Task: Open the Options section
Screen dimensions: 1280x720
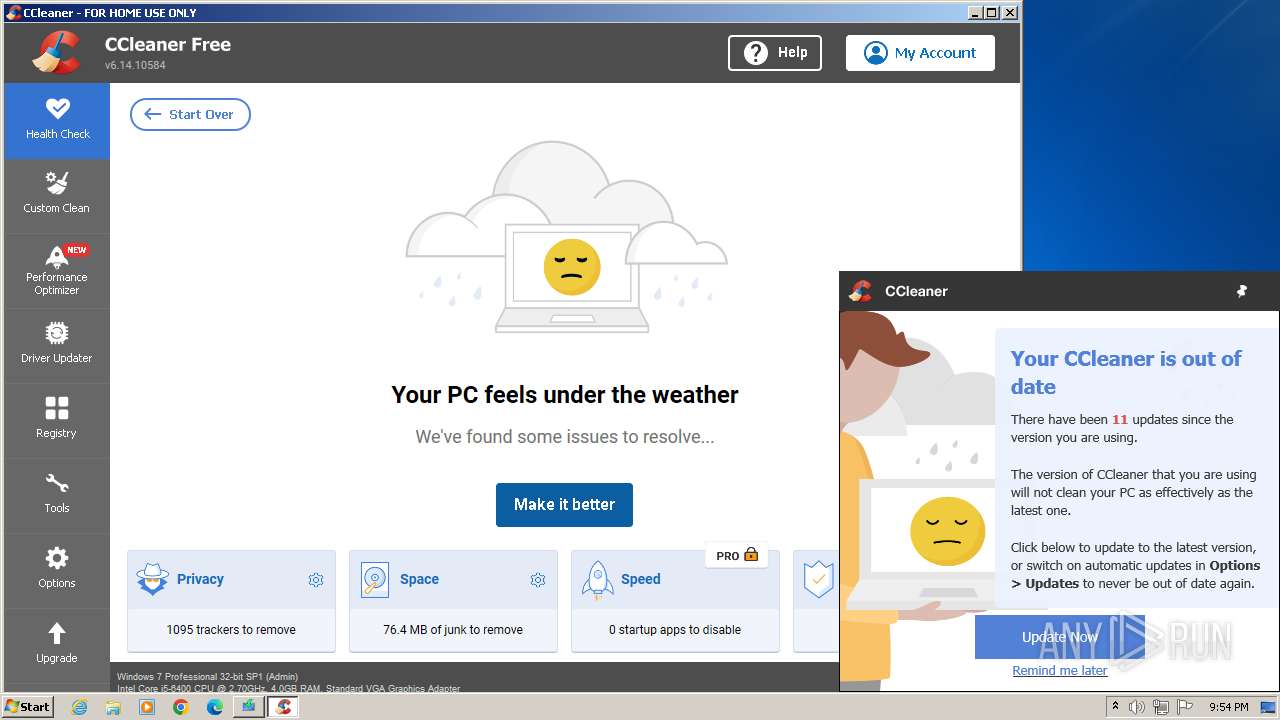Action: click(57, 570)
